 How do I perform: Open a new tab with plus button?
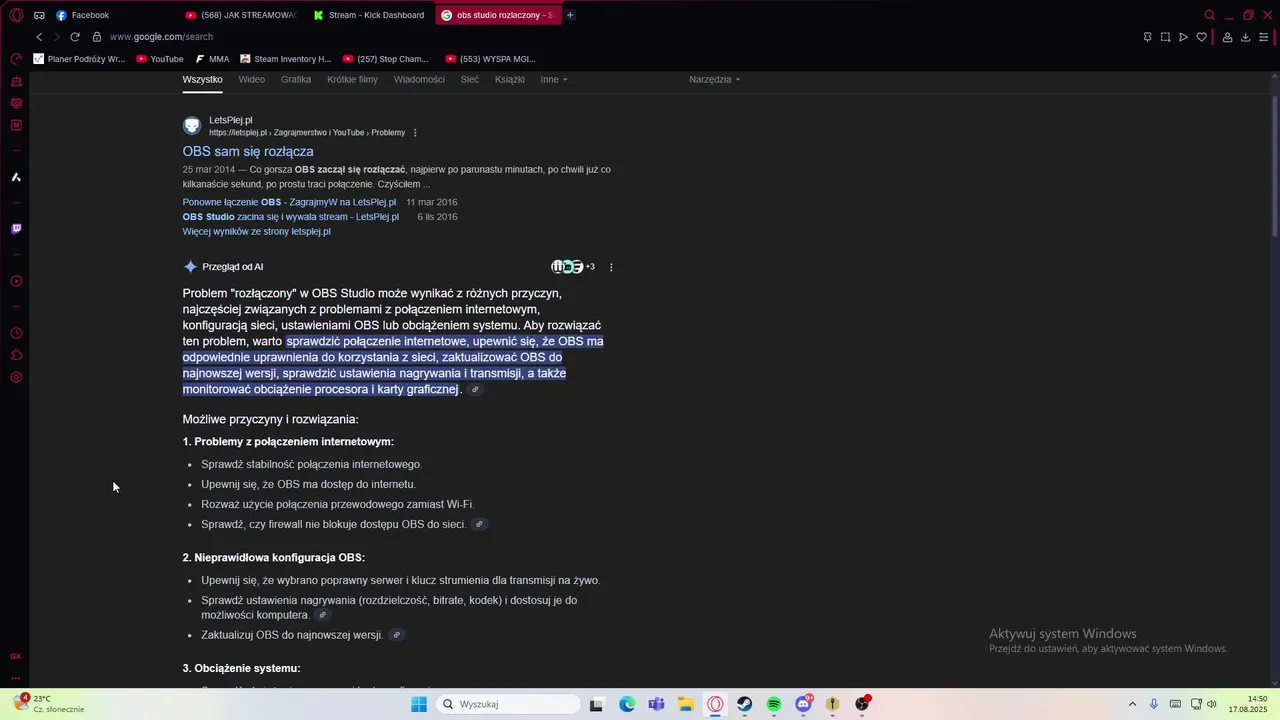point(570,15)
